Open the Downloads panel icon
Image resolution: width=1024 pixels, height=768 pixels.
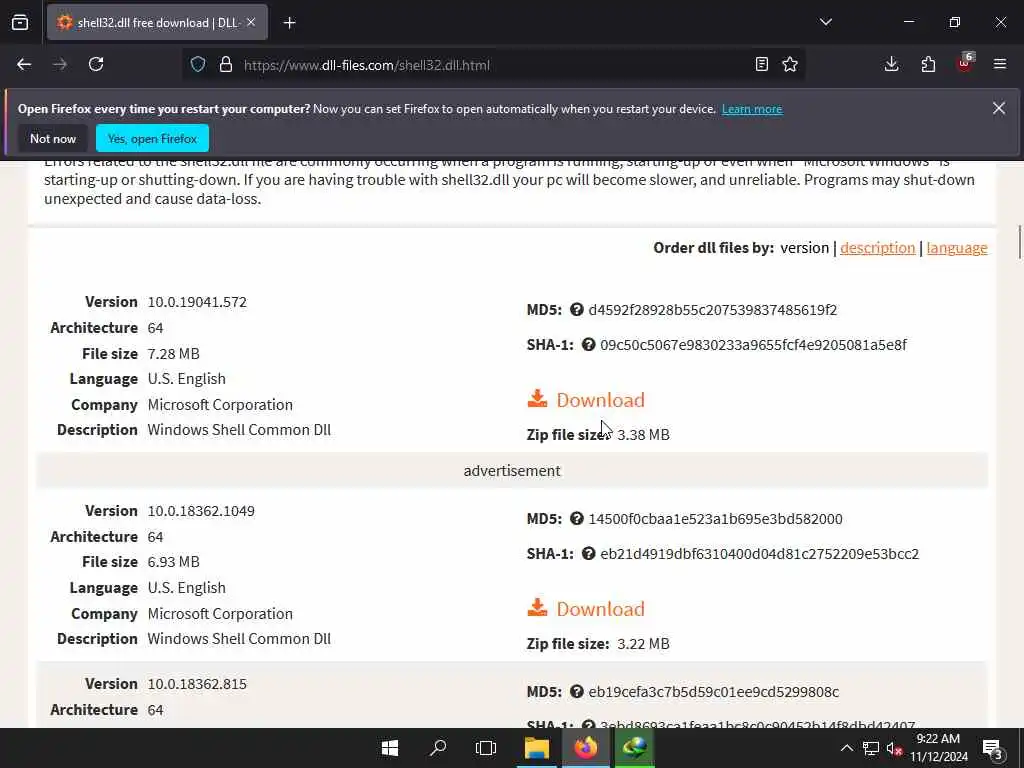click(891, 65)
